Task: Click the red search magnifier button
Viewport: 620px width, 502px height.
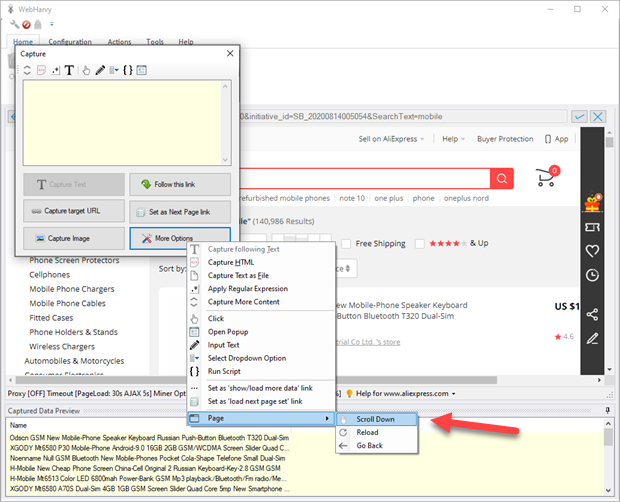Action: tap(501, 178)
